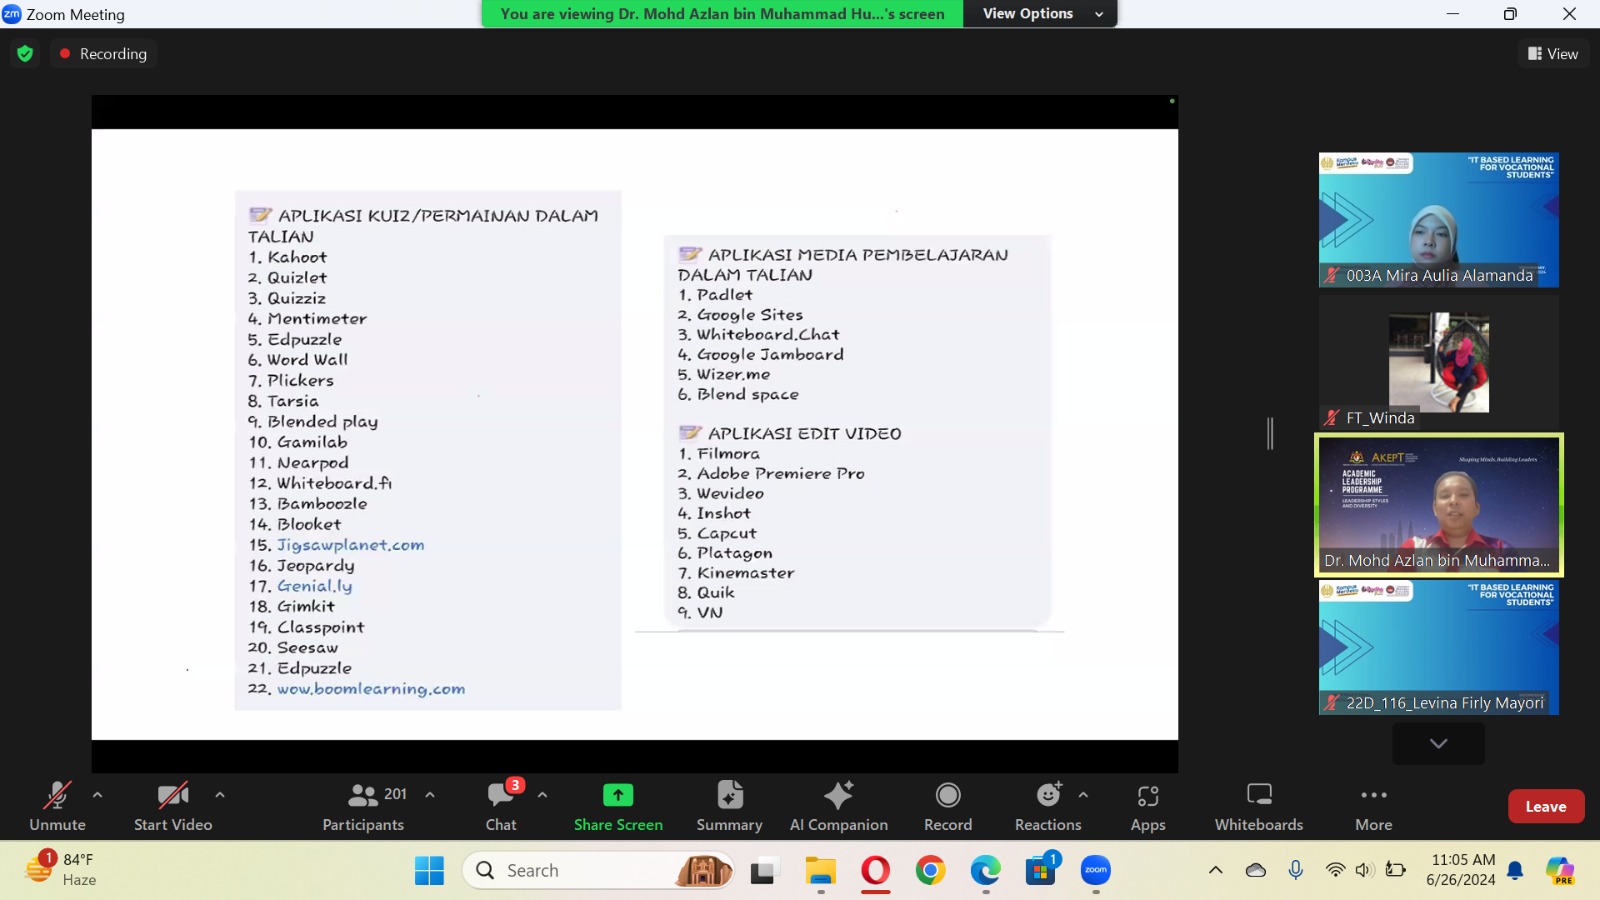Open the AI Companion panel
The width and height of the screenshot is (1600, 900).
tap(838, 806)
